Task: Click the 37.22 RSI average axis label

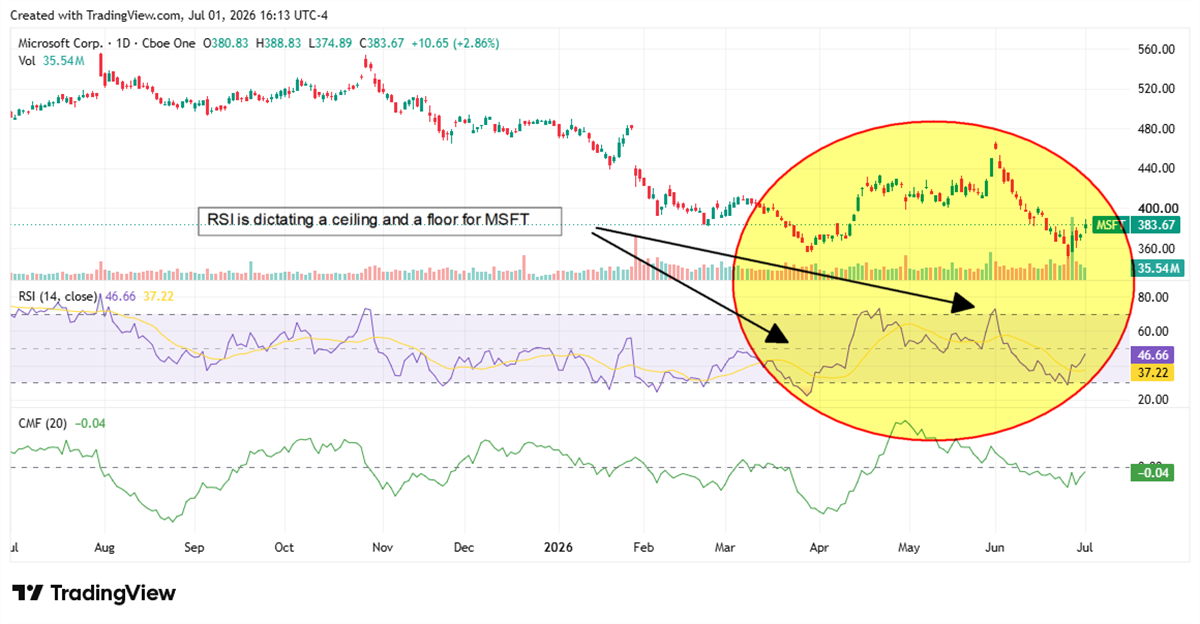Action: point(1153,371)
